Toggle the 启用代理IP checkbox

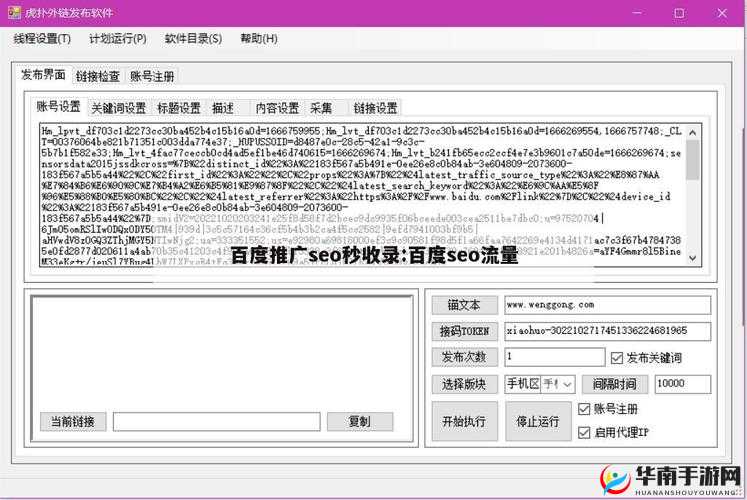pyautogui.click(x=584, y=432)
